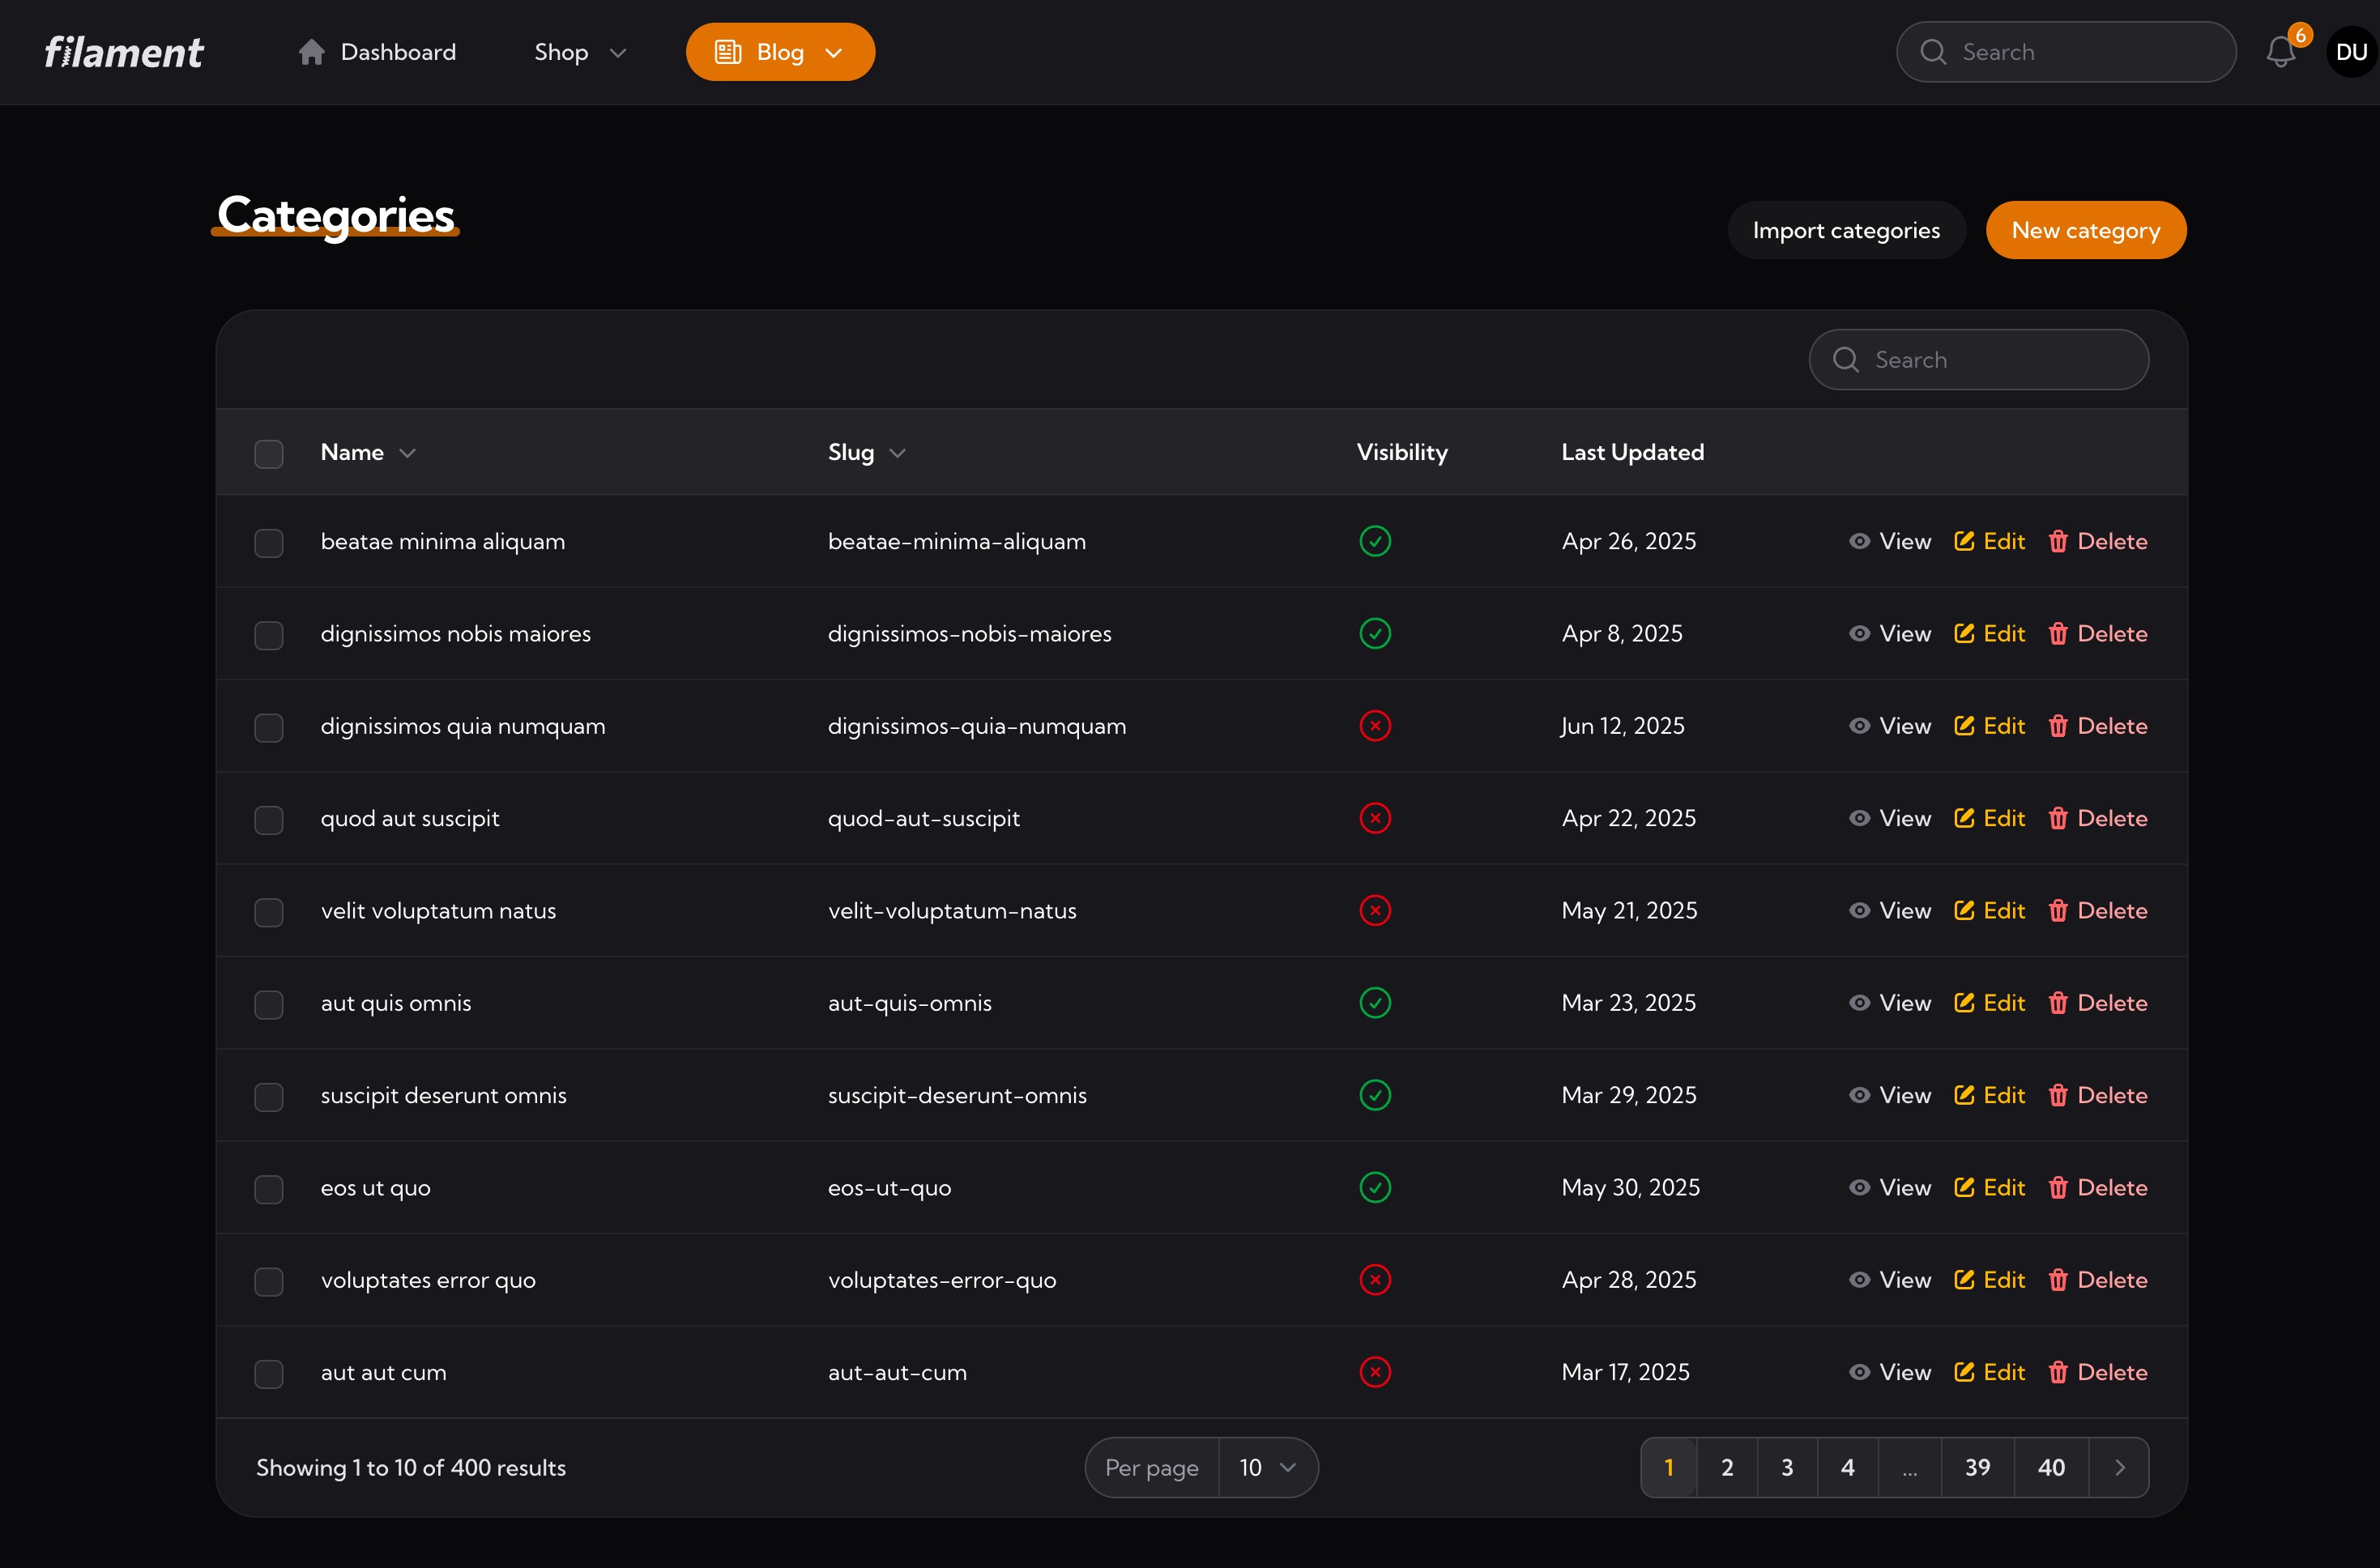Tick the dignissimos quia numquam row checkbox
Screen dimensions: 2380x1568
pyautogui.click(x=269, y=728)
